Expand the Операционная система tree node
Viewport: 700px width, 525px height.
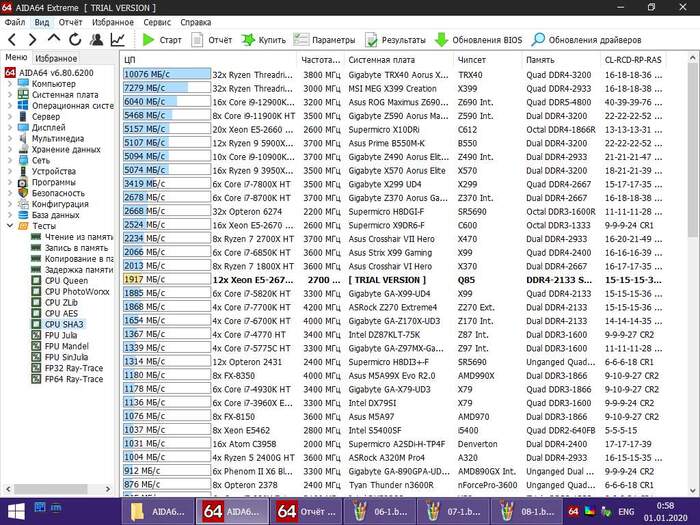[10, 105]
